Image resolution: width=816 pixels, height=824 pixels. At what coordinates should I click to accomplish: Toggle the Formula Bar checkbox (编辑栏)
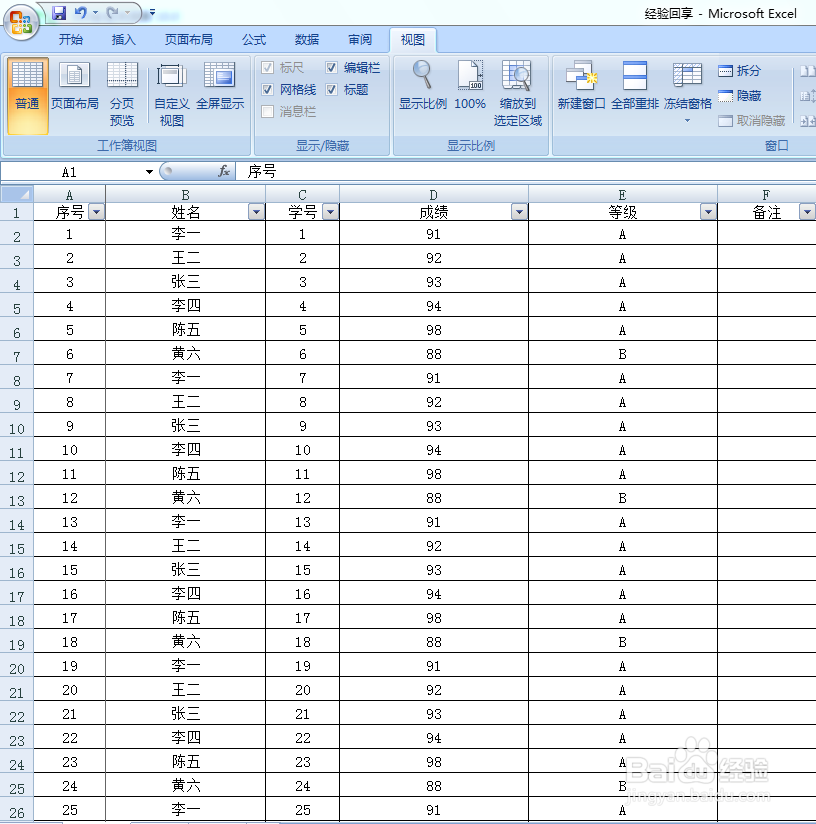point(332,68)
